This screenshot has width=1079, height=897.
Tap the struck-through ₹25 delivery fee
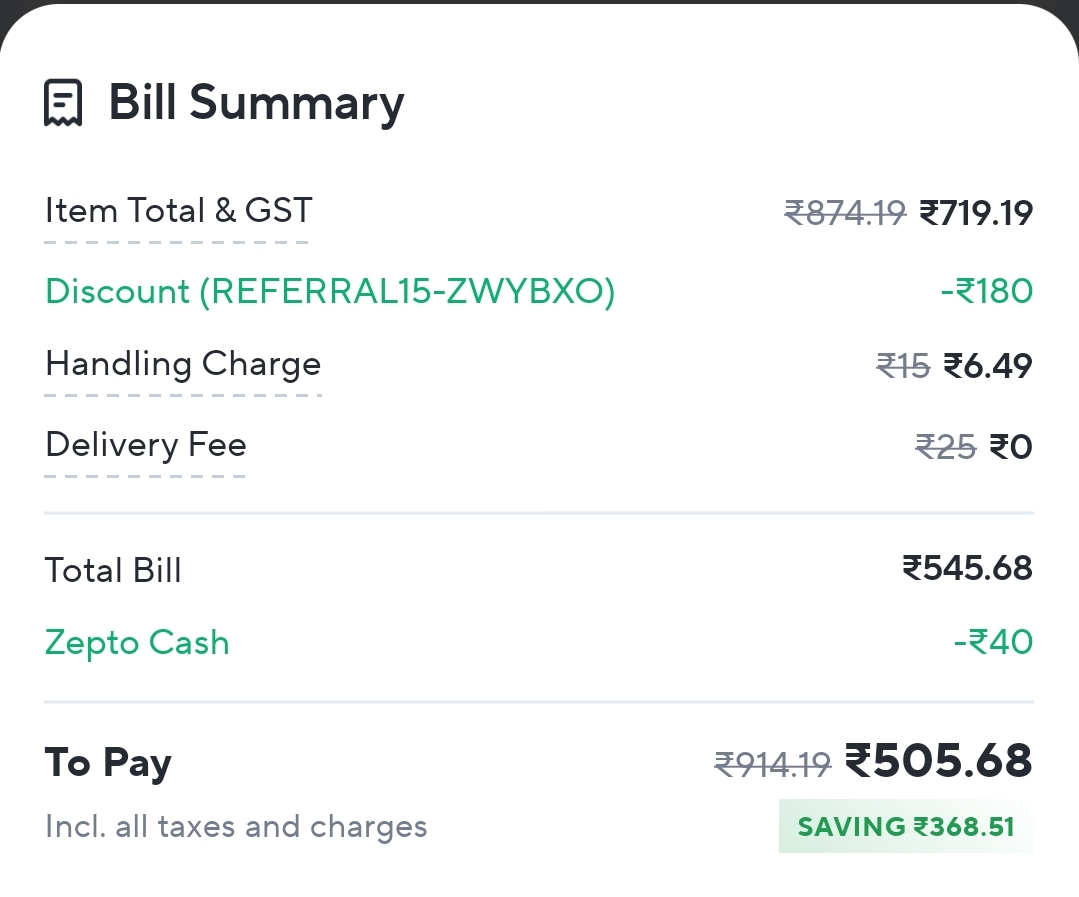(945, 446)
